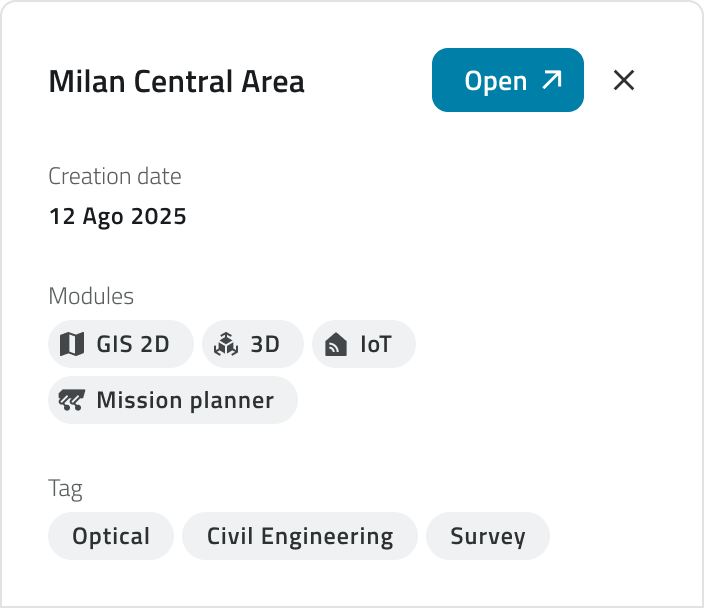Select the 3D module label text
The height and width of the screenshot is (608, 704).
point(265,345)
